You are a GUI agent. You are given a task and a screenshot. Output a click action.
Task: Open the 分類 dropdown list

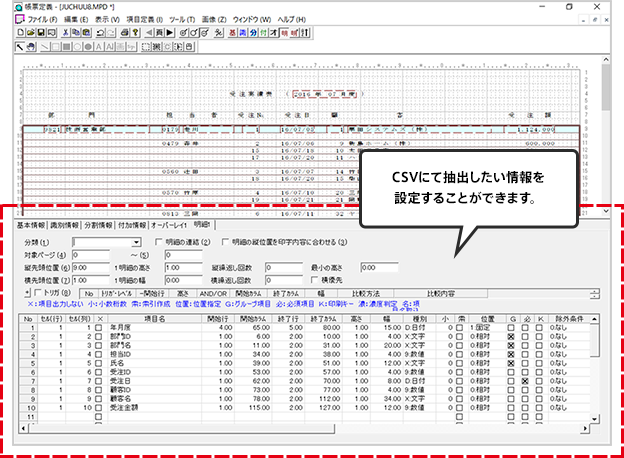137,243
